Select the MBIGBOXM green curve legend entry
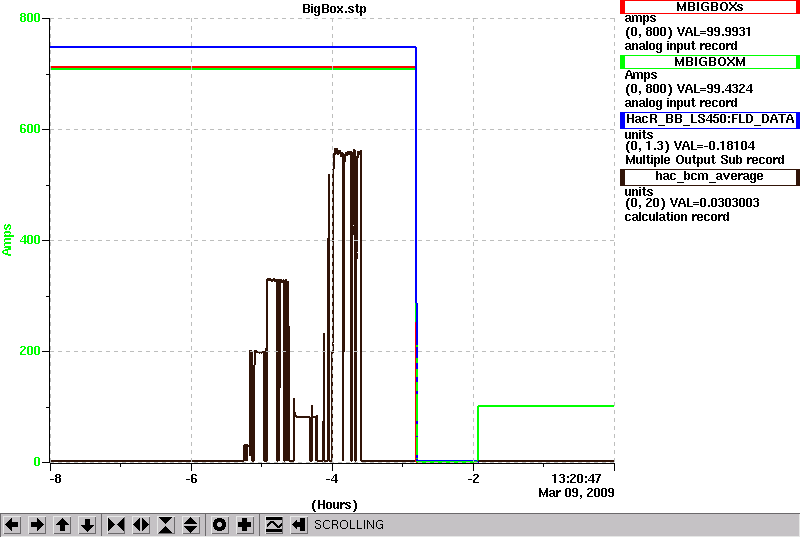The width and height of the screenshot is (800, 537). 710,62
